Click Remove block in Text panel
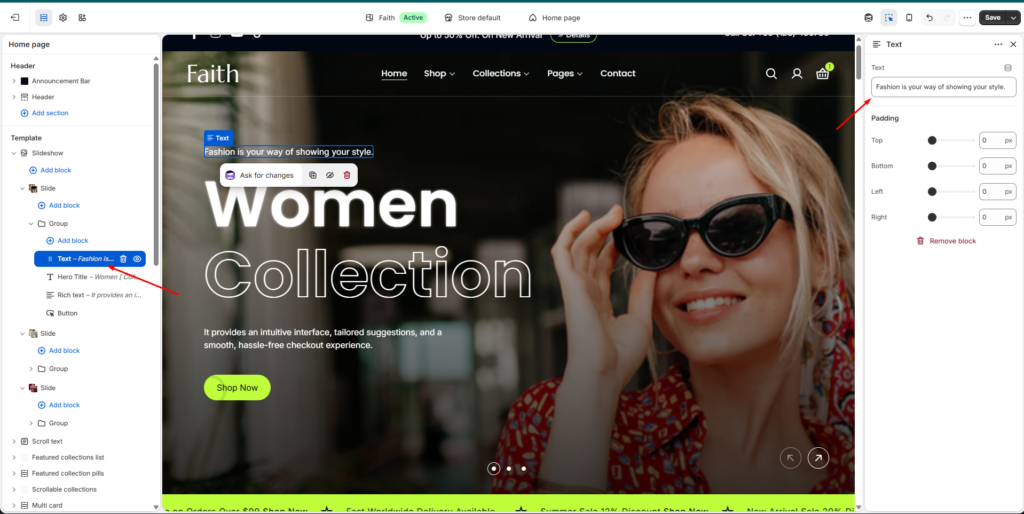 (x=946, y=241)
